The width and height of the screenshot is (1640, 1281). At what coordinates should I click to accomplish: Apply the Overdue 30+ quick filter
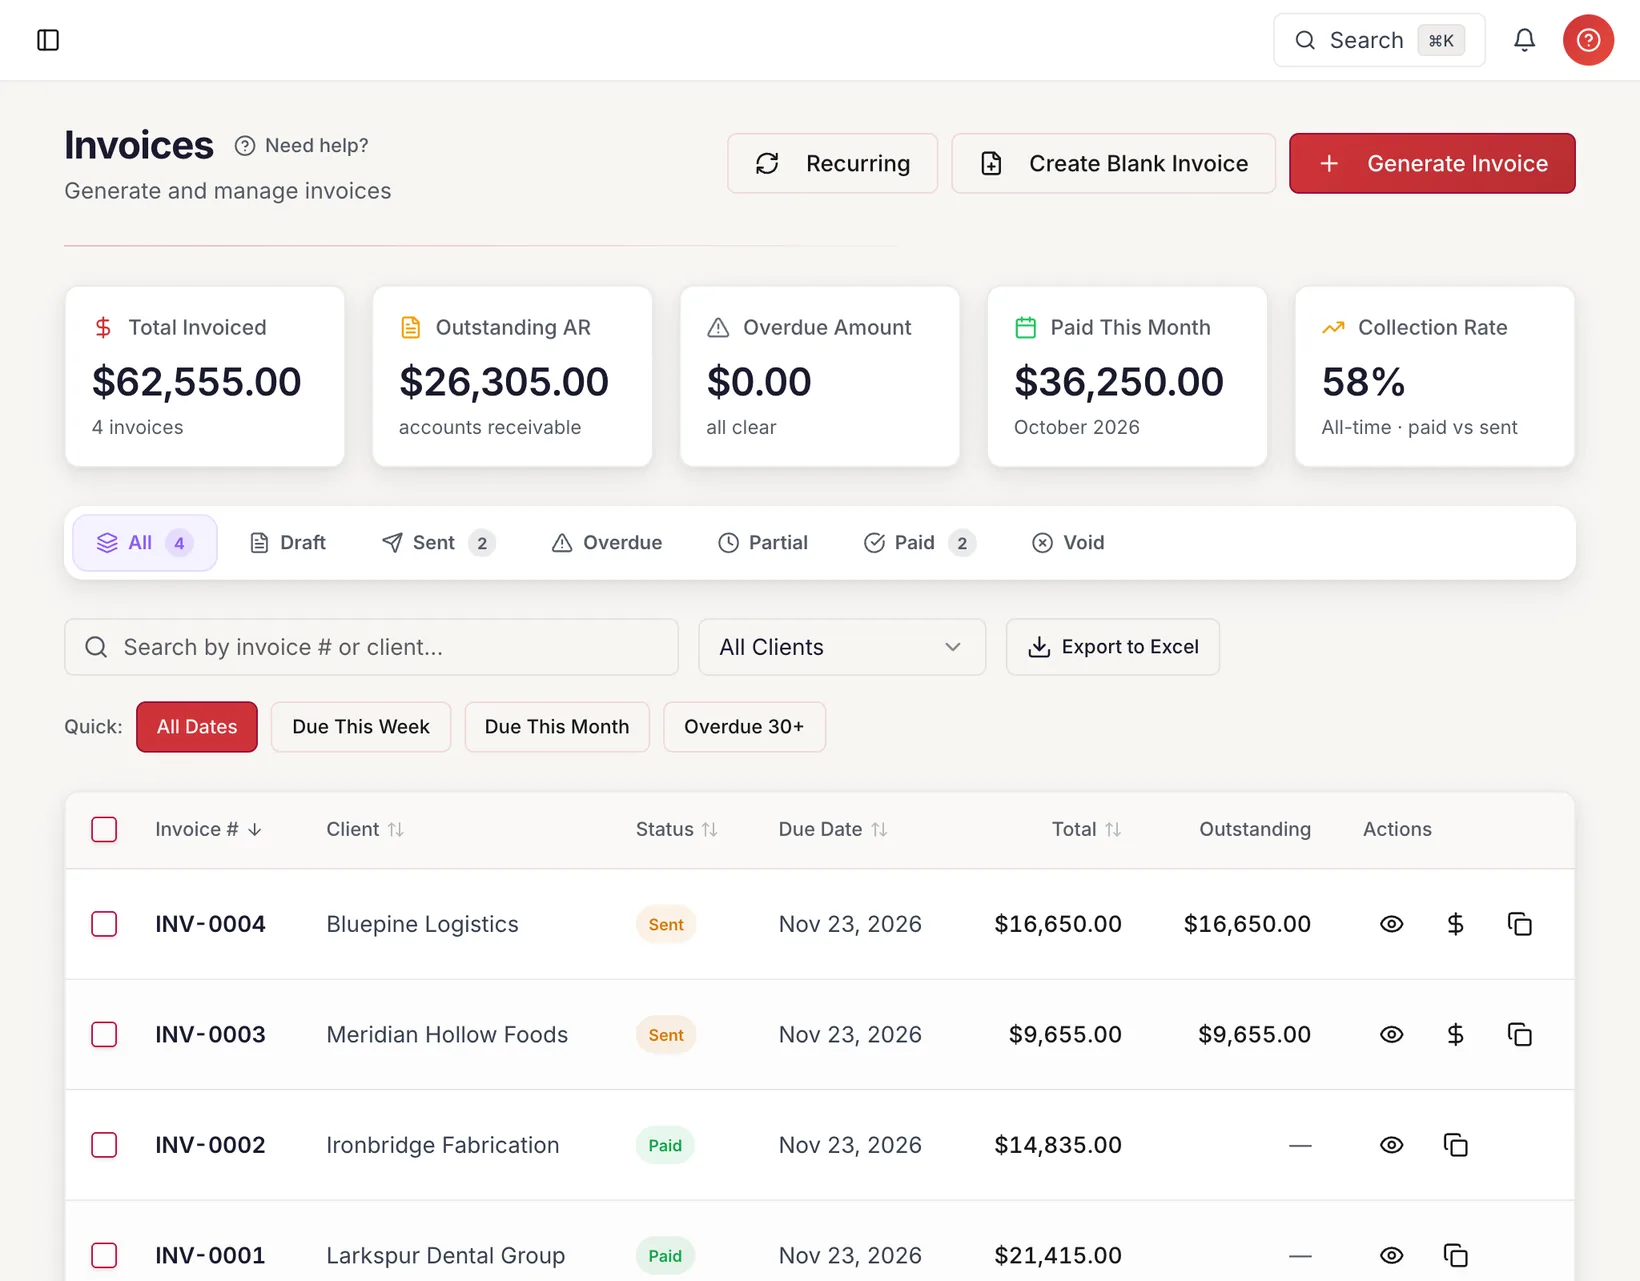[x=744, y=727]
